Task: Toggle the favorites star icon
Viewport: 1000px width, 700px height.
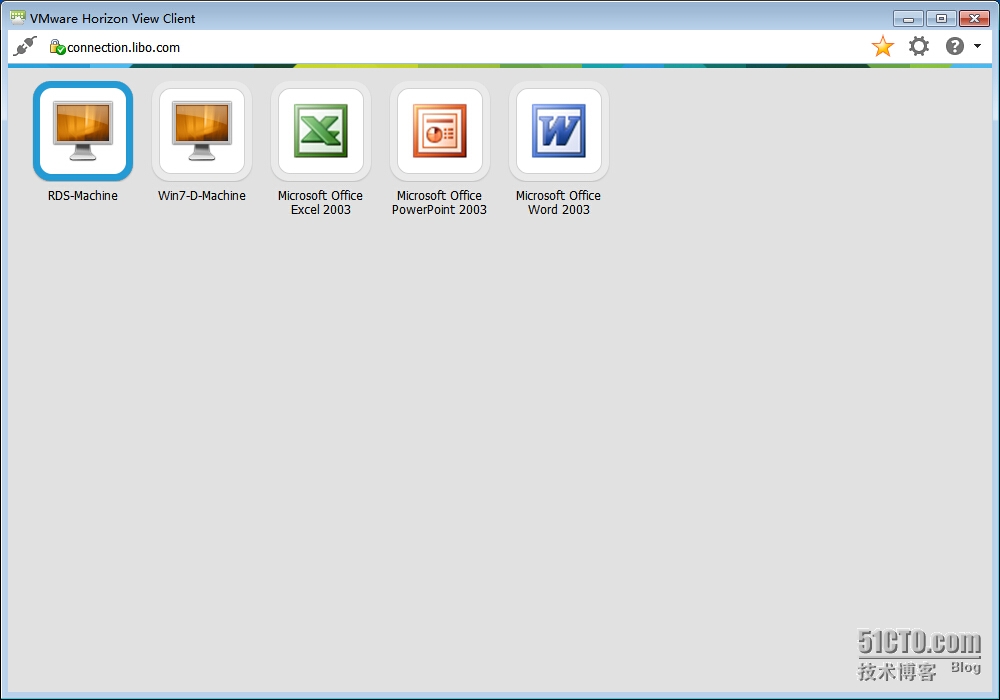Action: pos(883,47)
